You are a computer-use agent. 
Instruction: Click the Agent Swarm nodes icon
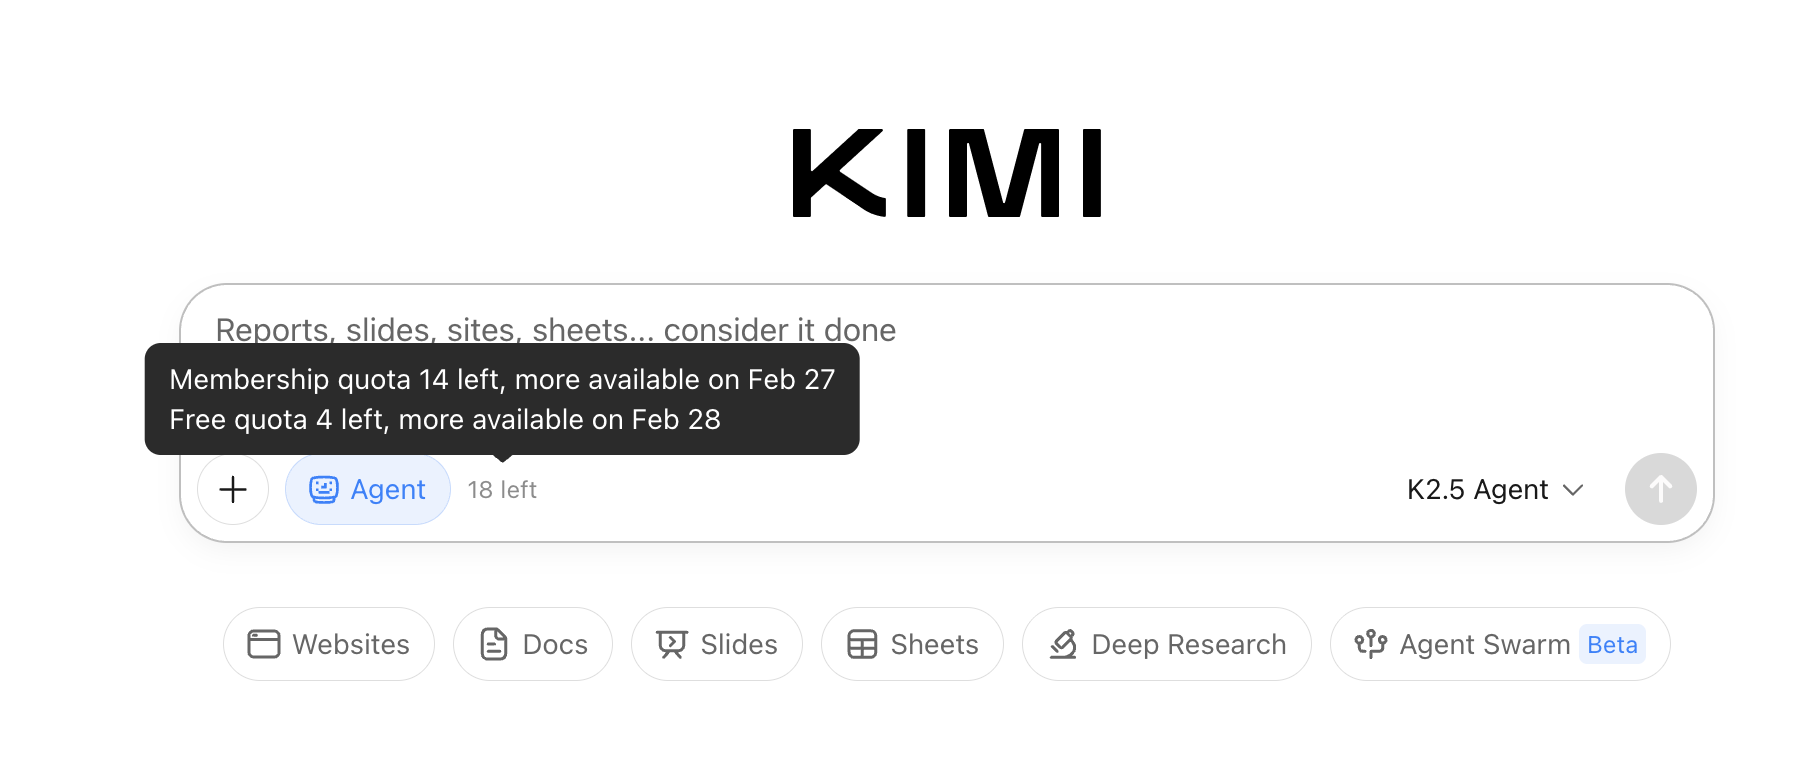tap(1370, 644)
